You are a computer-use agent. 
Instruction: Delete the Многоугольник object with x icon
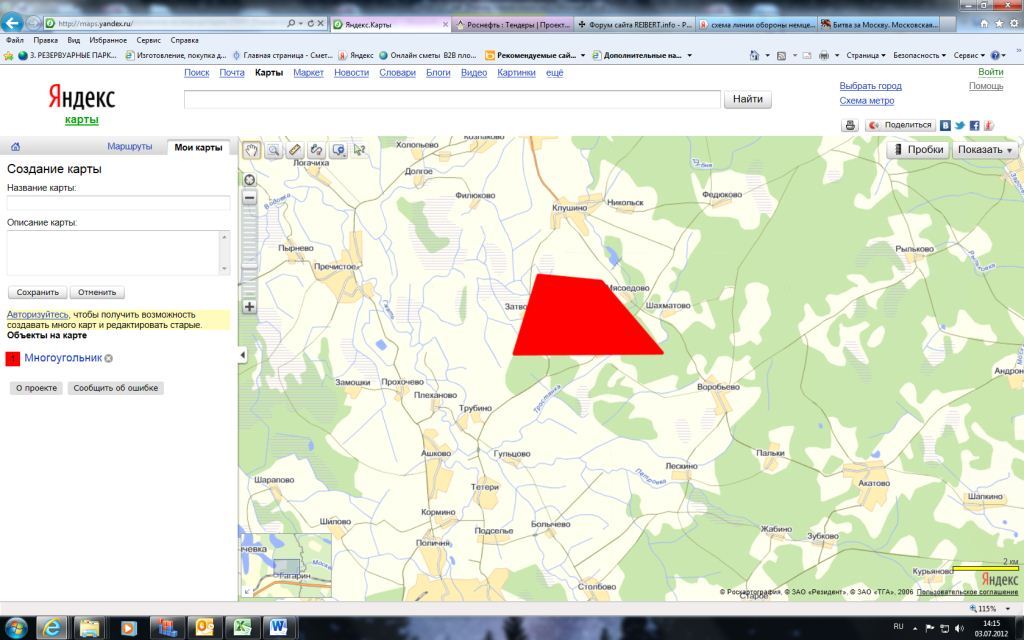pyautogui.click(x=108, y=359)
